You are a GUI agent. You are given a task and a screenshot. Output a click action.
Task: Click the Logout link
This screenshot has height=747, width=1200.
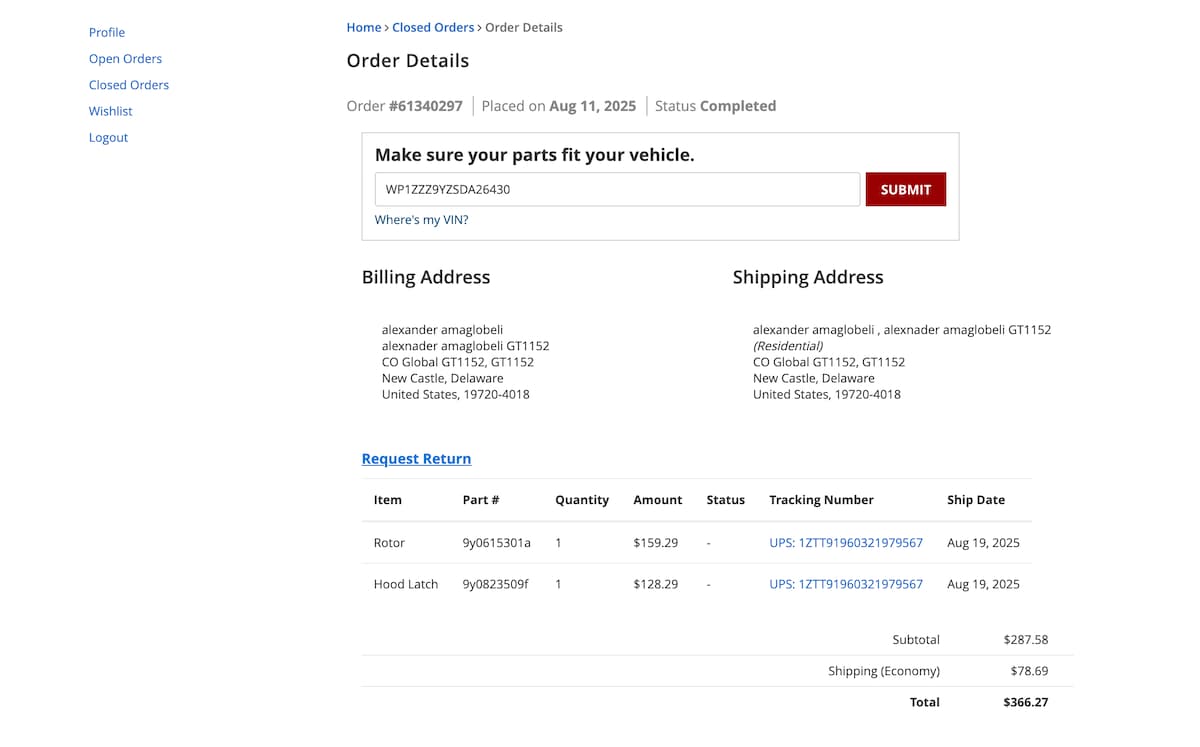tap(108, 138)
